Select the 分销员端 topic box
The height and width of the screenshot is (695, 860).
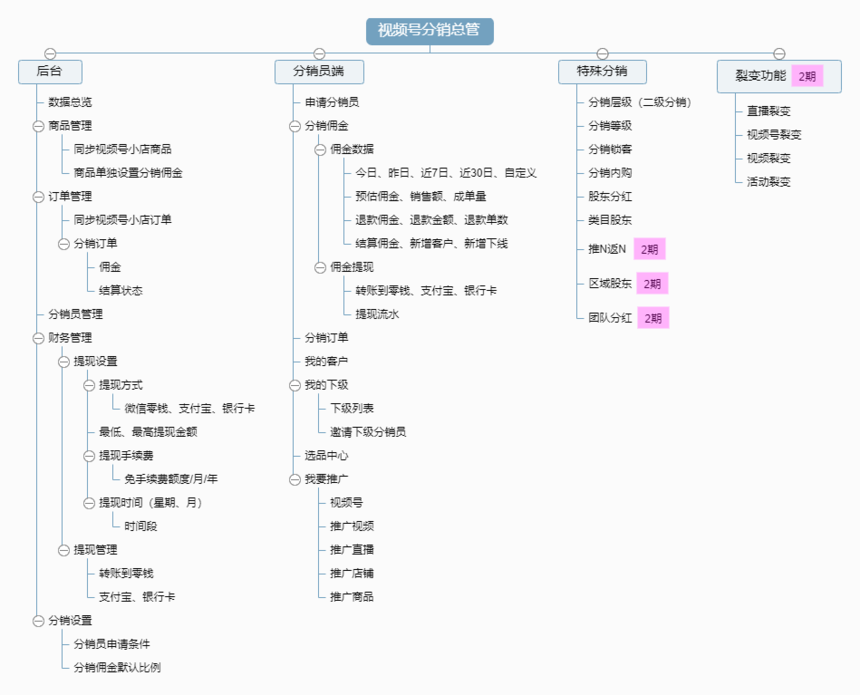[319, 72]
